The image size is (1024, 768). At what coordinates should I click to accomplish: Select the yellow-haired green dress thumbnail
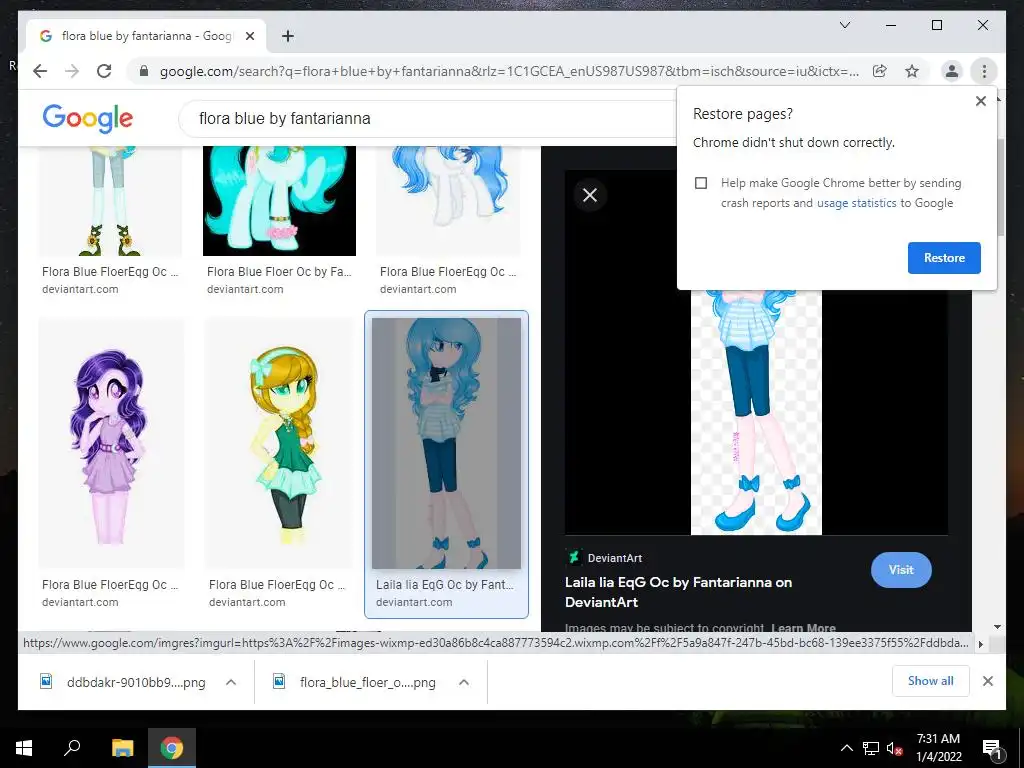tap(279, 443)
